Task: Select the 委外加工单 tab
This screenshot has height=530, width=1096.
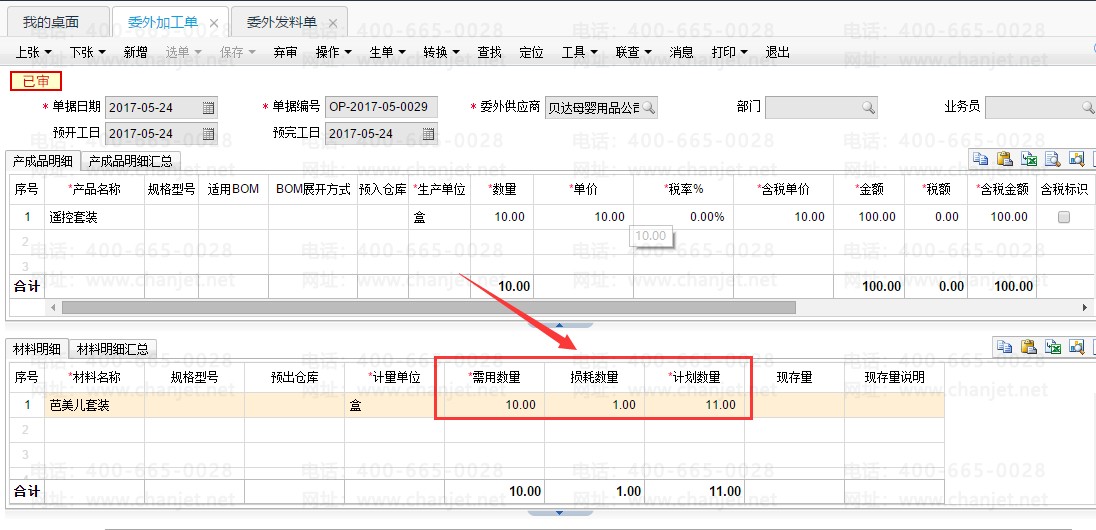Action: 162,22
